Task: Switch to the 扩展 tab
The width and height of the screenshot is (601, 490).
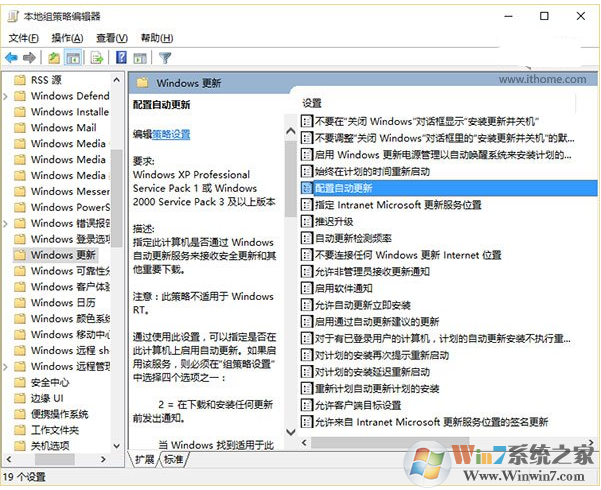Action: (144, 459)
